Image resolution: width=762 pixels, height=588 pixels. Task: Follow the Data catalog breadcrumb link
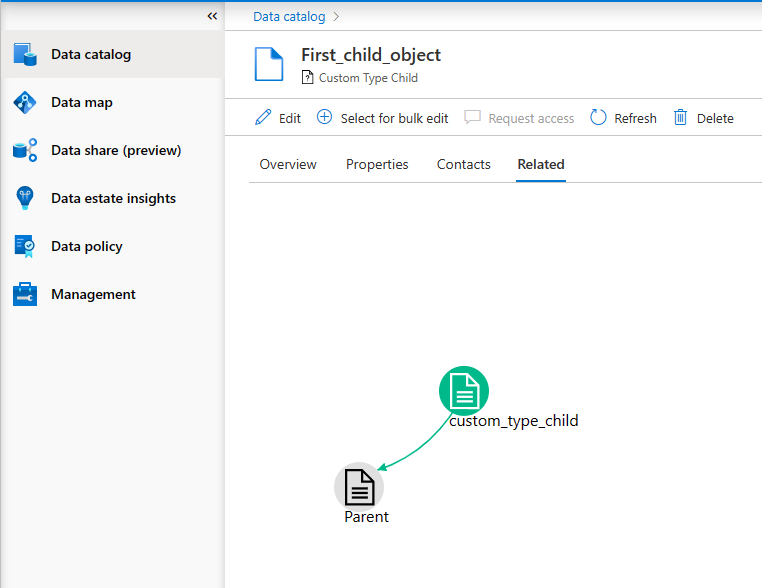(x=289, y=16)
